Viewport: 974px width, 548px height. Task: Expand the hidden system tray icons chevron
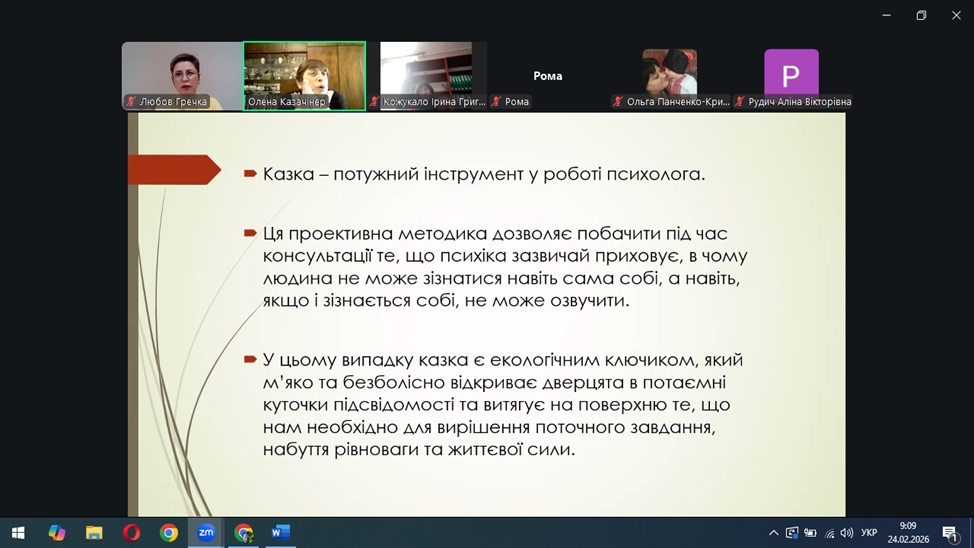pyautogui.click(x=773, y=533)
